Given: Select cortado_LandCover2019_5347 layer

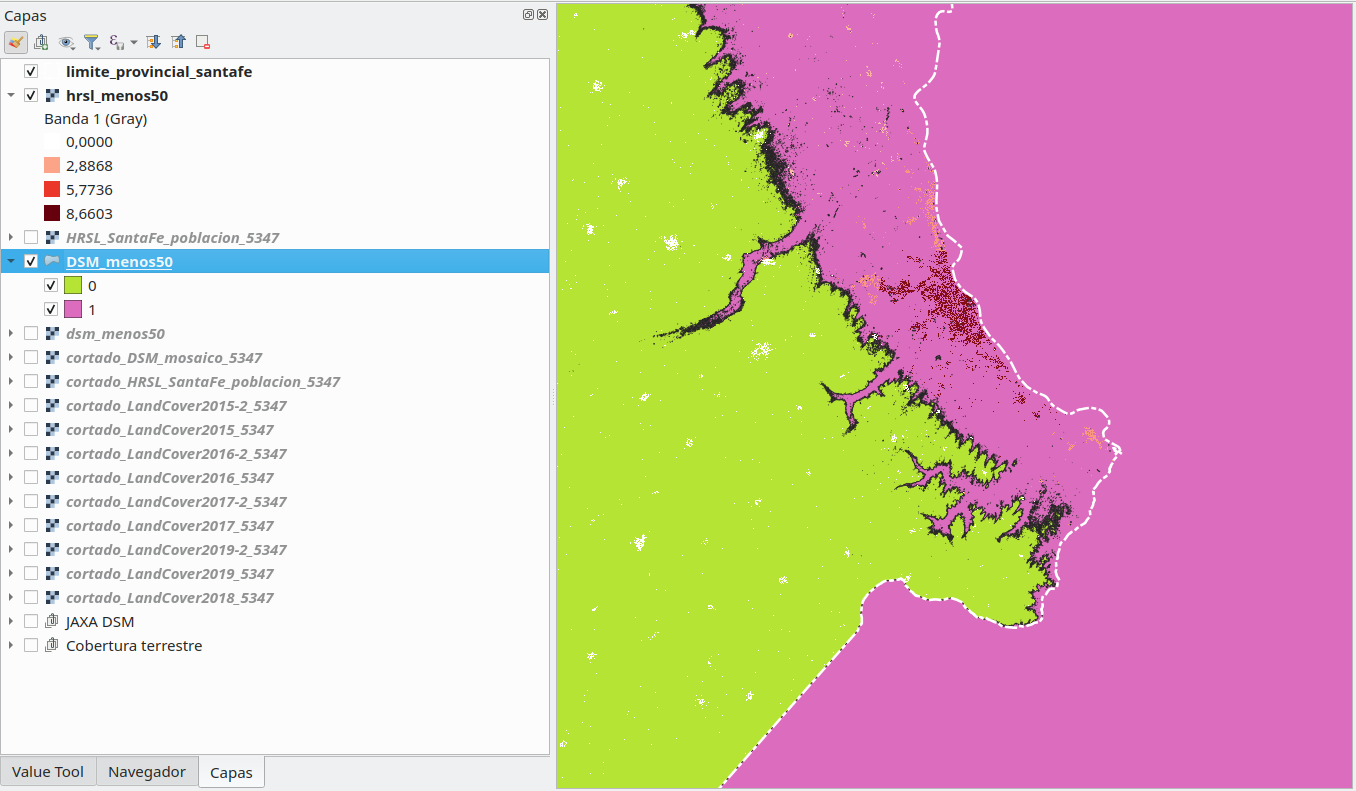Looking at the screenshot, I should click(170, 574).
